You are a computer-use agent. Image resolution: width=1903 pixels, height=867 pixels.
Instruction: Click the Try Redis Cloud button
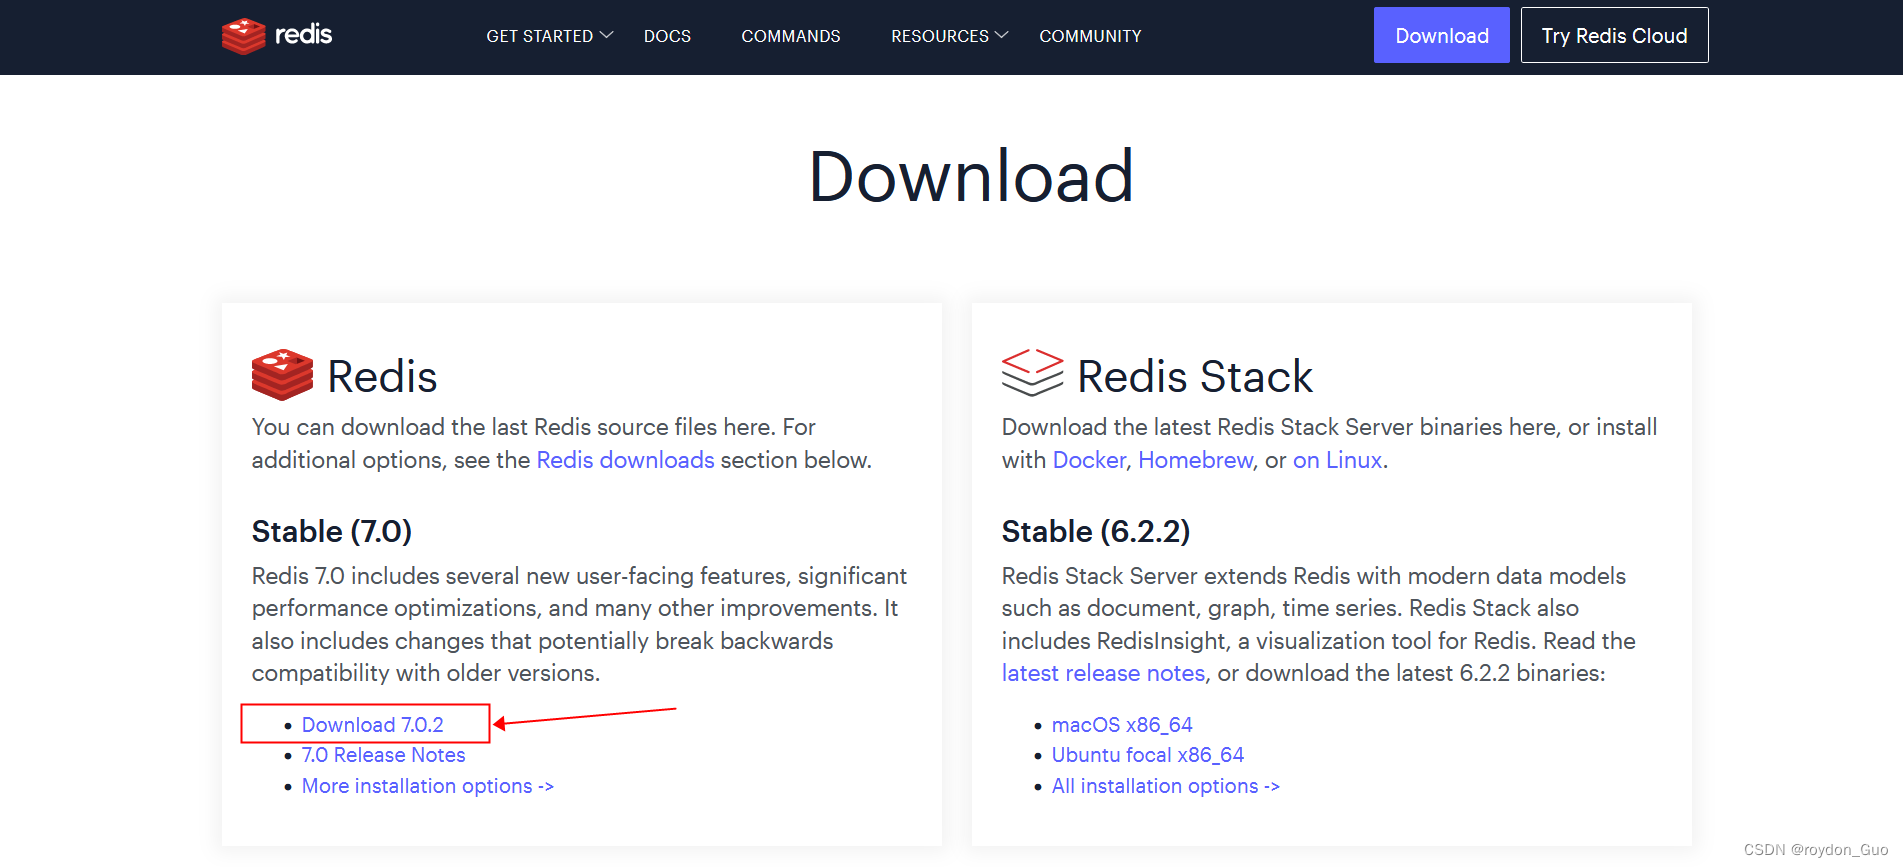(x=1615, y=35)
